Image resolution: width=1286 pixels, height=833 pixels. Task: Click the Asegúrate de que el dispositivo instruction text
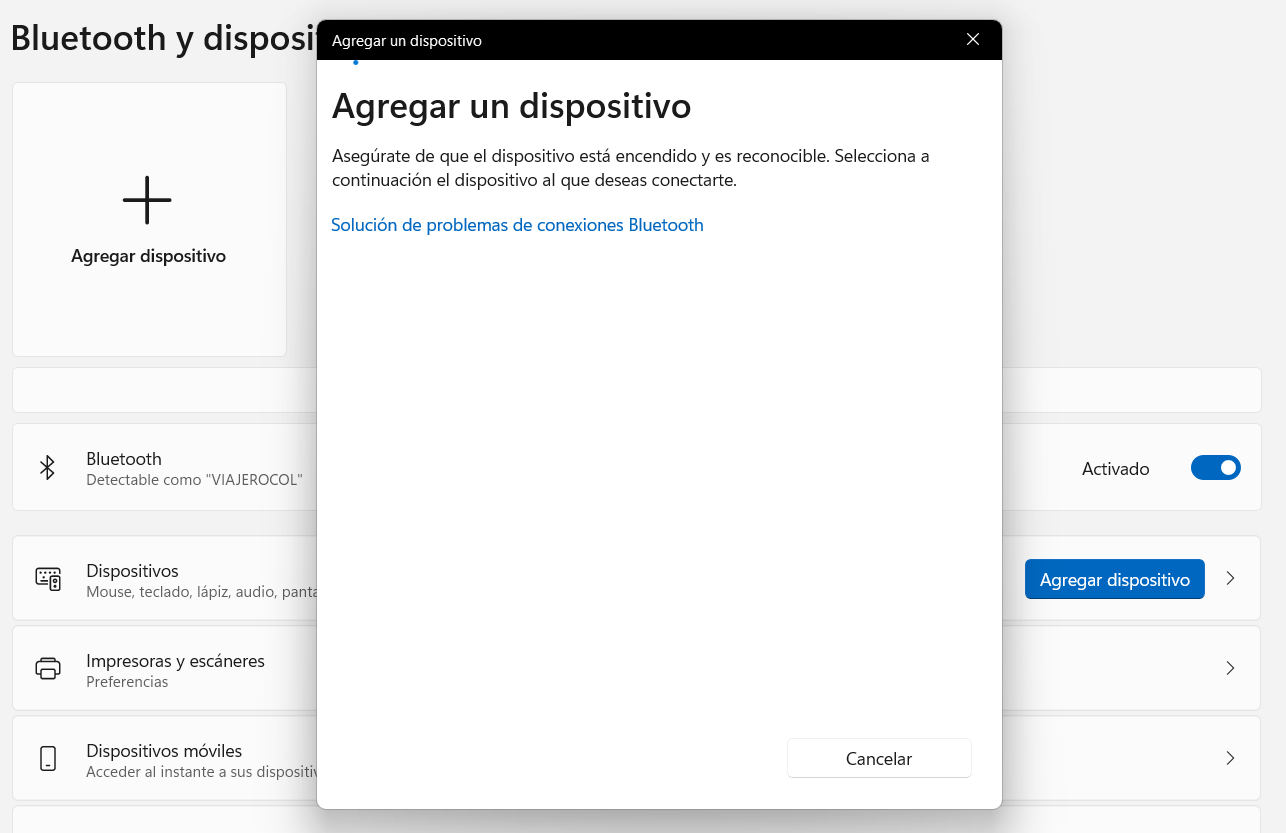click(631, 168)
